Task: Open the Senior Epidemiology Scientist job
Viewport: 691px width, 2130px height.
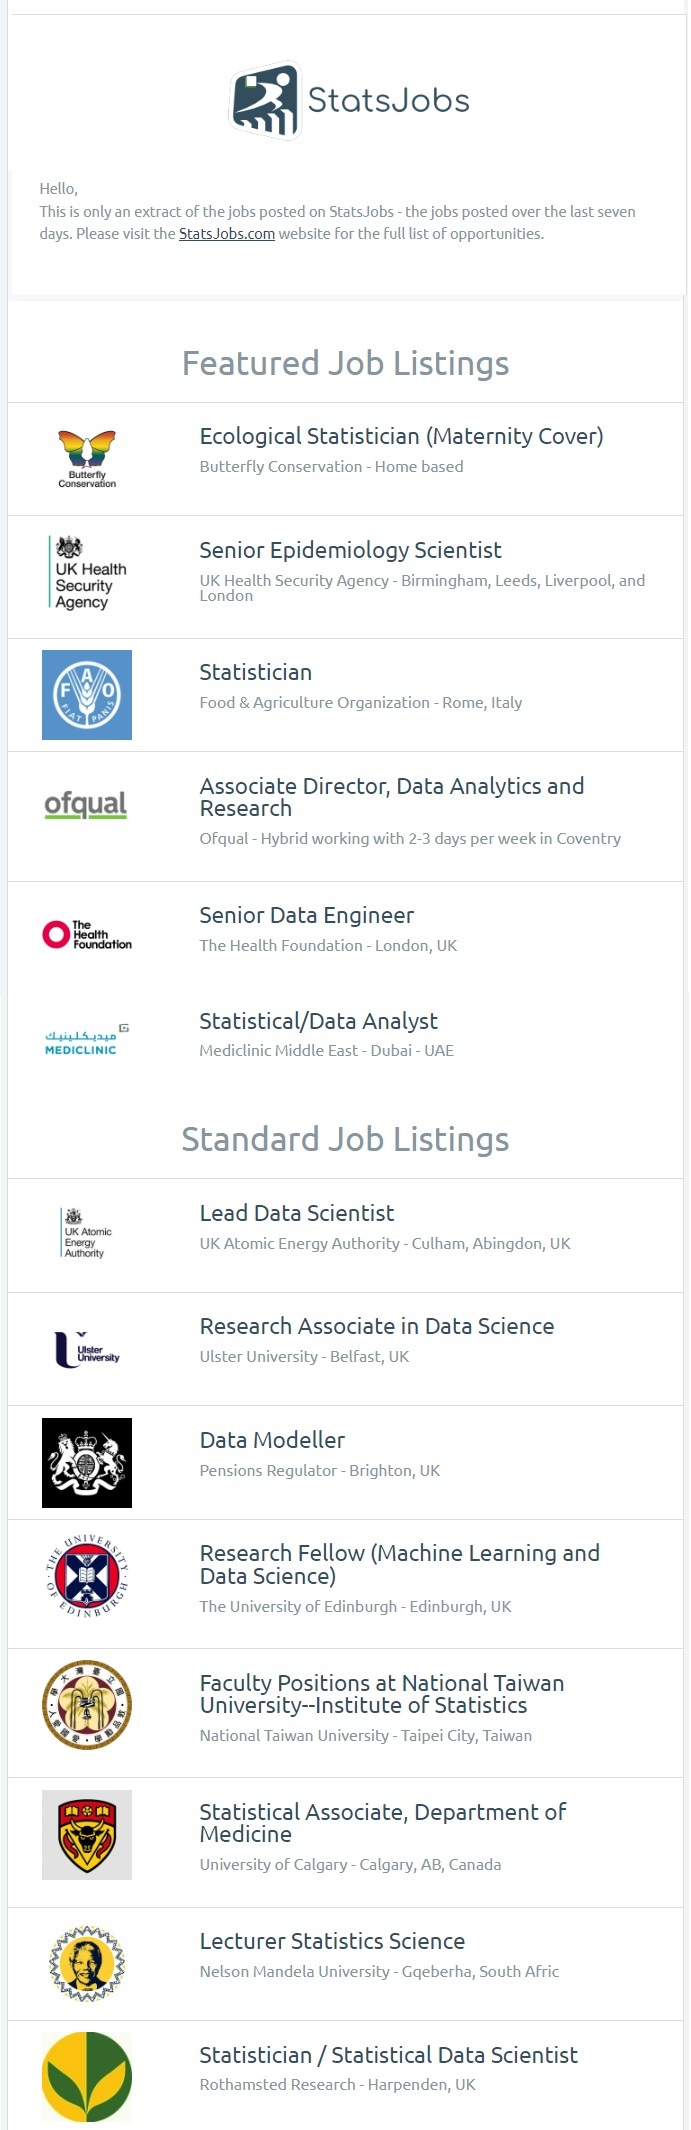Action: tap(350, 550)
